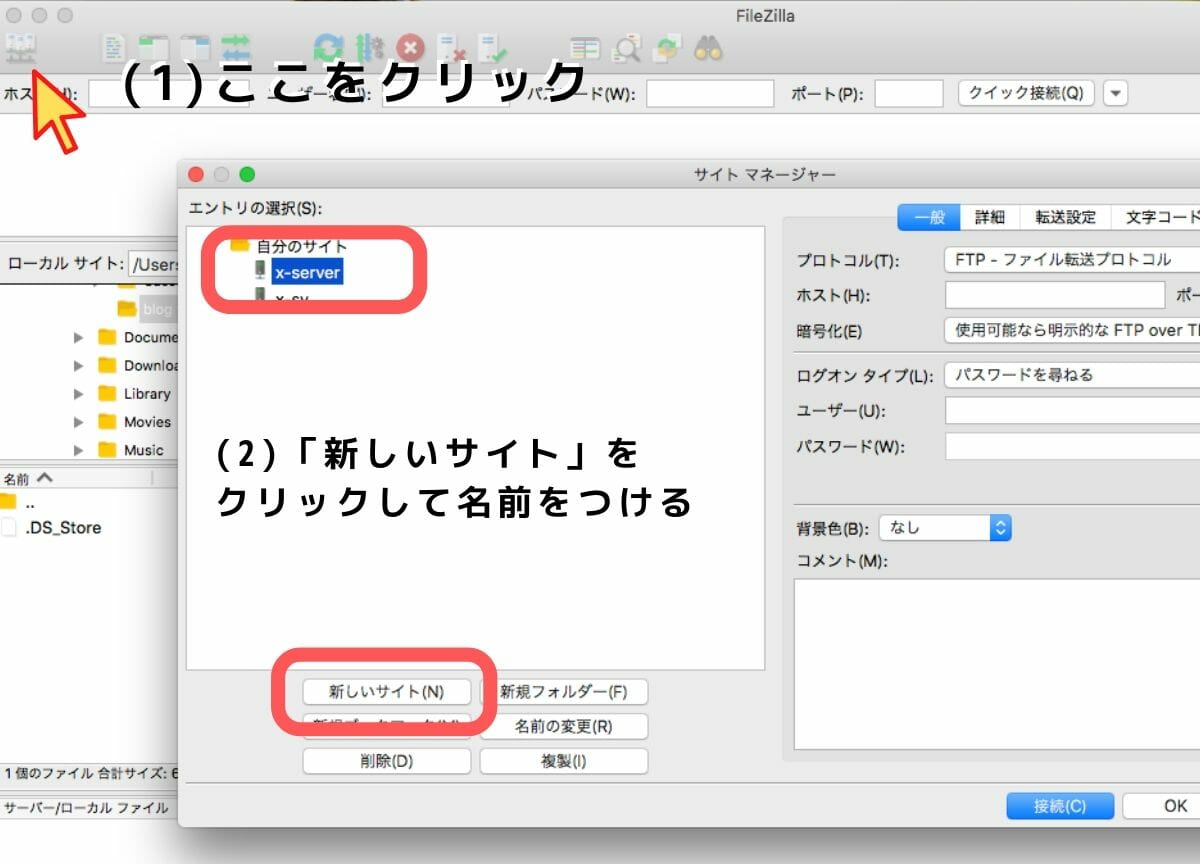The width and height of the screenshot is (1200, 864).
Task: Expand the Movies folder triangle
Action: [78, 422]
